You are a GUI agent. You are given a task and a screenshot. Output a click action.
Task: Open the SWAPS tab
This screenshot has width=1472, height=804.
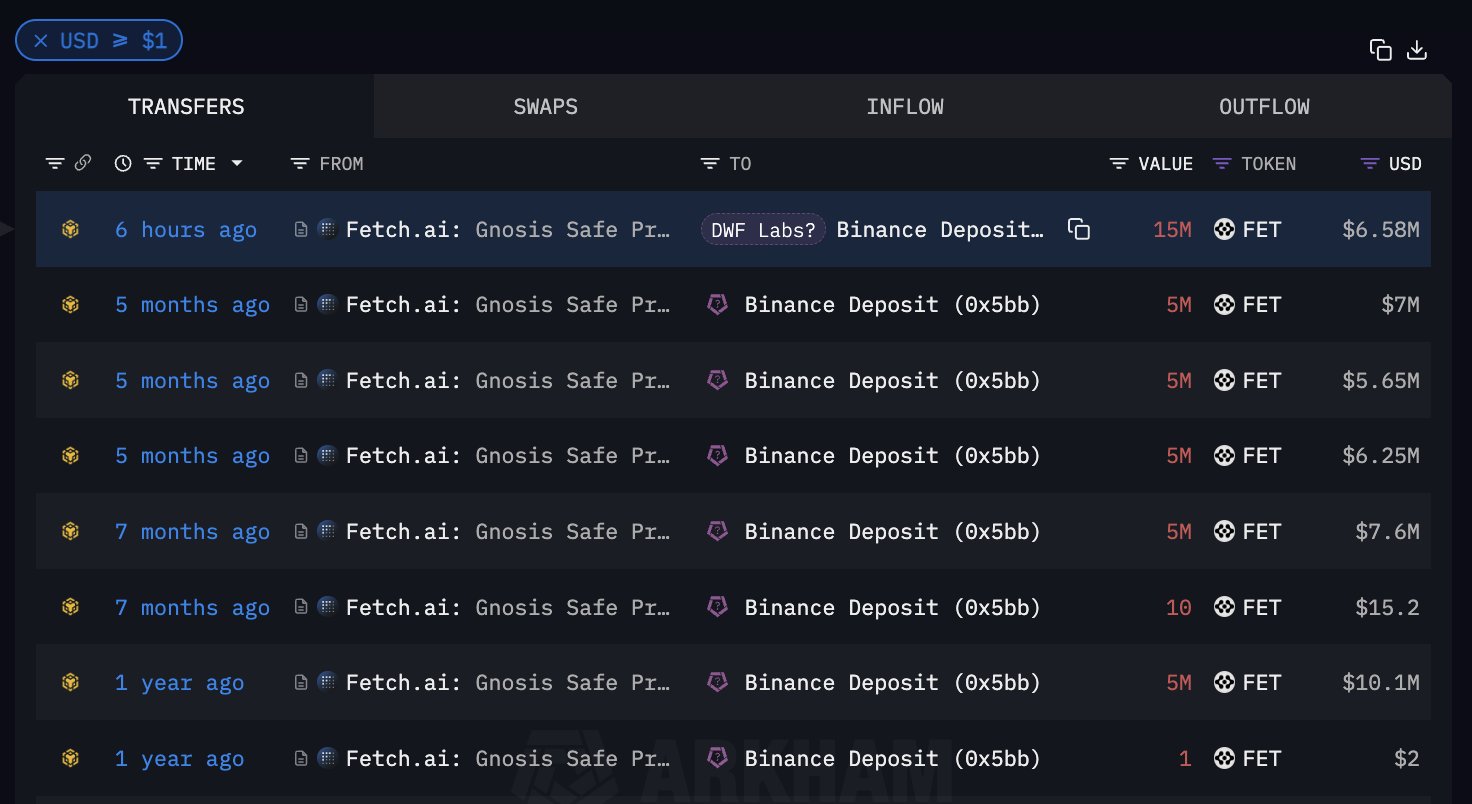[545, 106]
